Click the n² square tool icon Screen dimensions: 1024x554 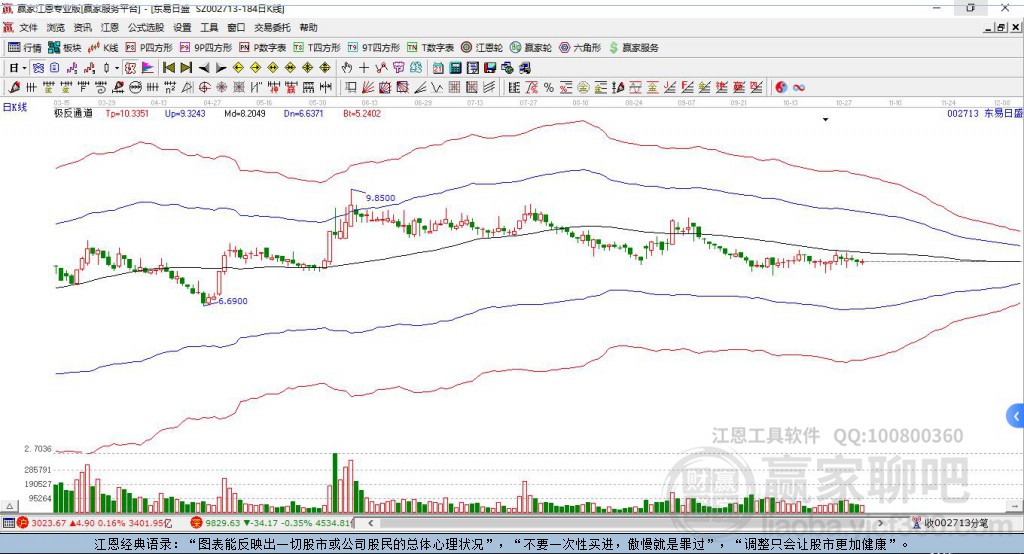pyautogui.click(x=170, y=88)
